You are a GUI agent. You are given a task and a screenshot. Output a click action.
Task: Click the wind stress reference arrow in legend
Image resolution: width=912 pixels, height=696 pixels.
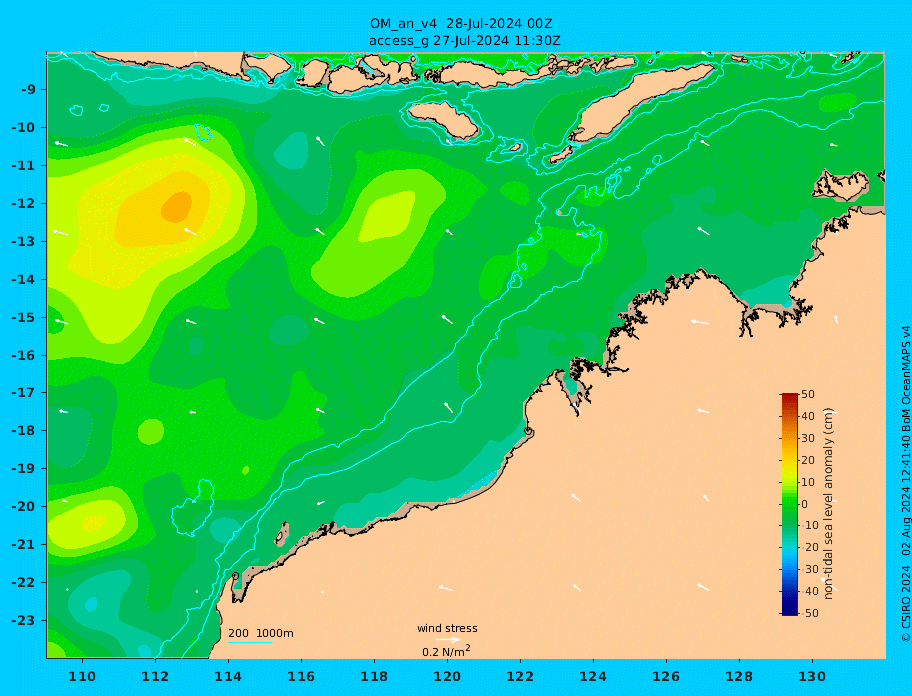click(x=448, y=640)
